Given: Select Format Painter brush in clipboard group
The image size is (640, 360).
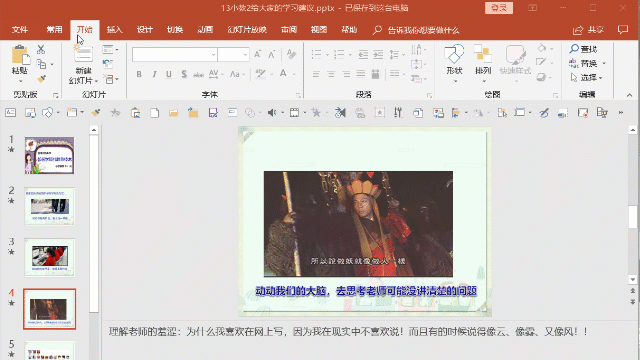Looking at the screenshot, I should [x=41, y=78].
